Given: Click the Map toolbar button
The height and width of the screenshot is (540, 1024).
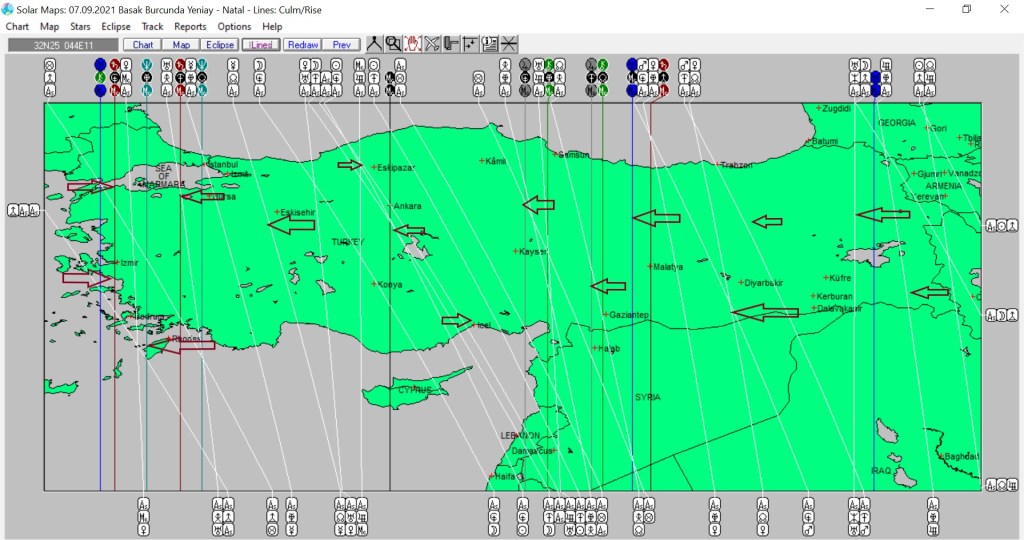Looking at the screenshot, I should tap(181, 45).
